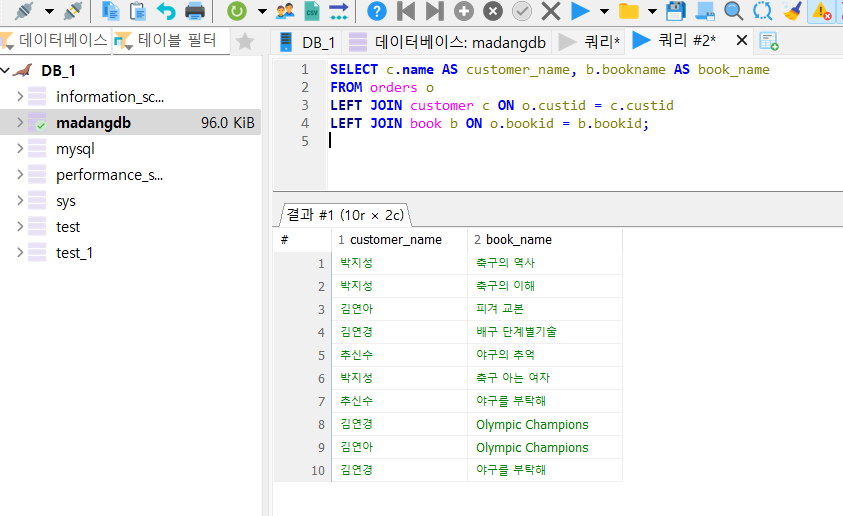This screenshot has width=843, height=516.
Task: Click the export database arrow icon
Action: tap(339, 11)
